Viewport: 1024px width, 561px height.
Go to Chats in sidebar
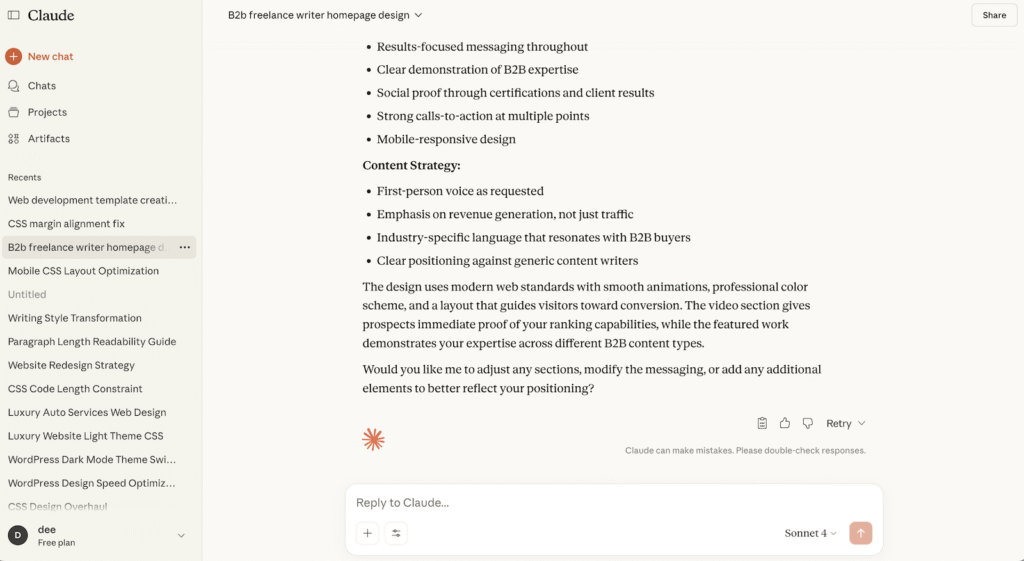coord(41,86)
